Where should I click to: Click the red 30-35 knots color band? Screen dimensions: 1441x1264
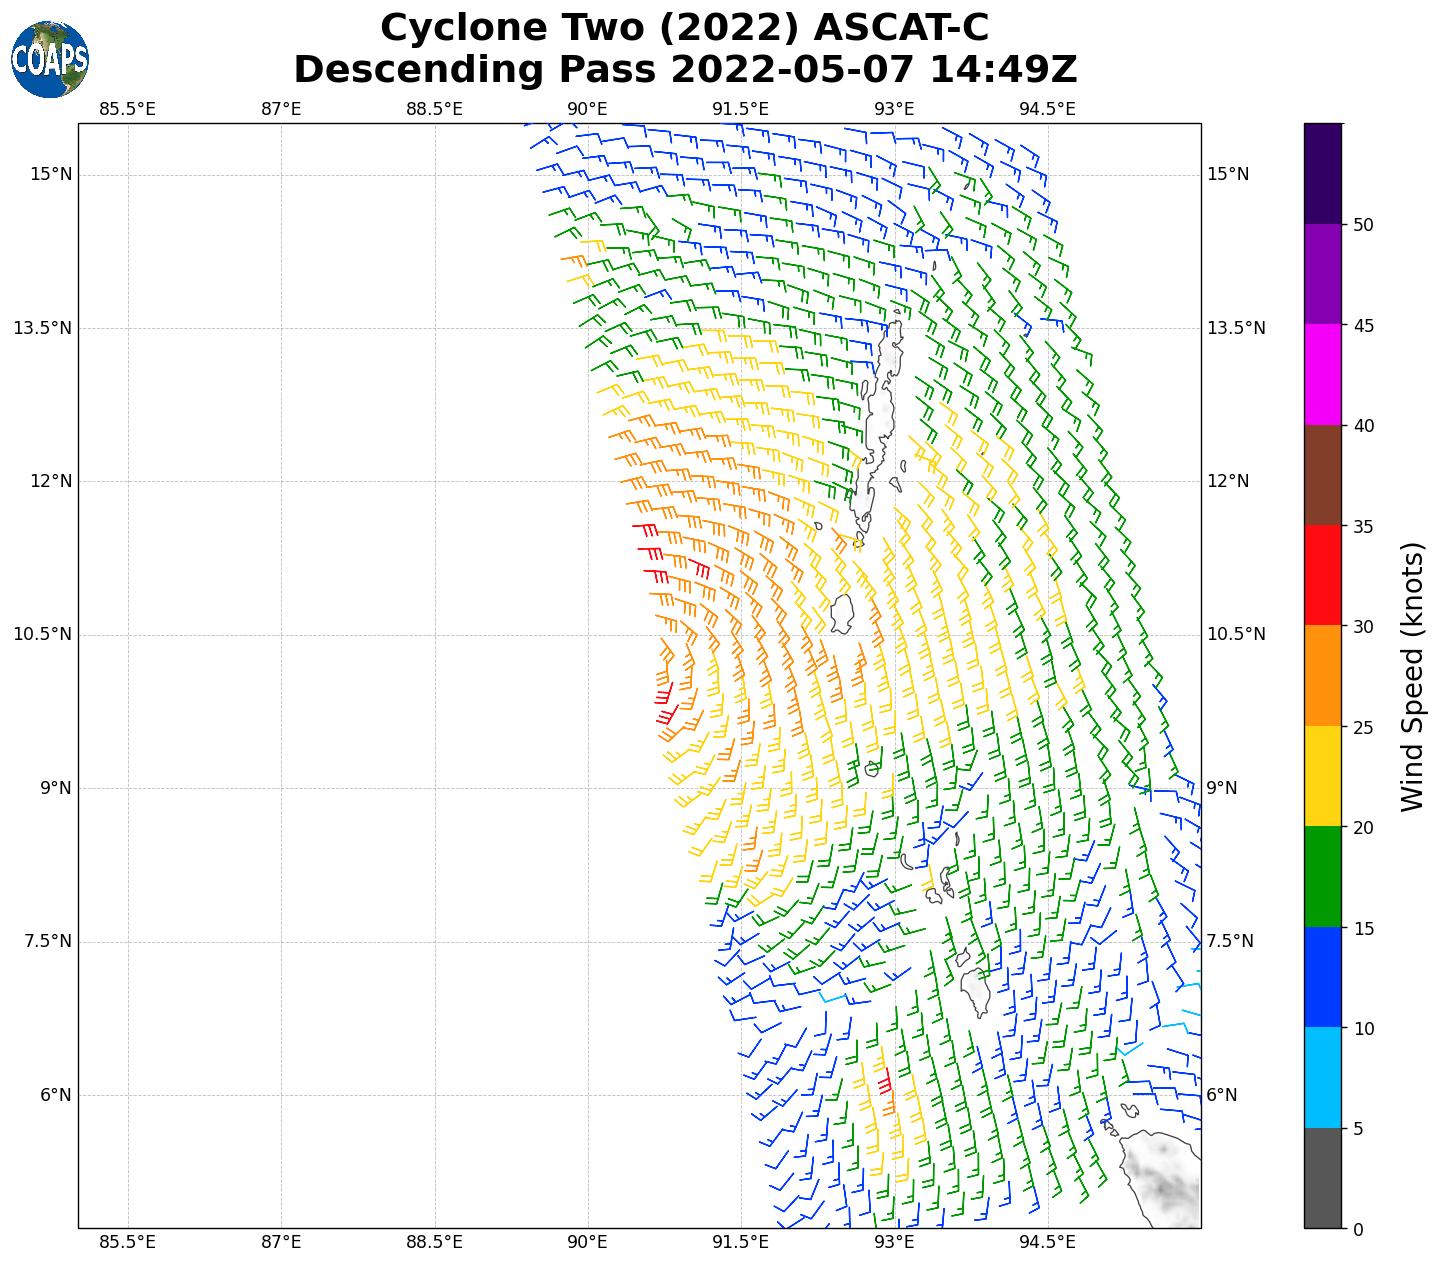[x=1322, y=575]
